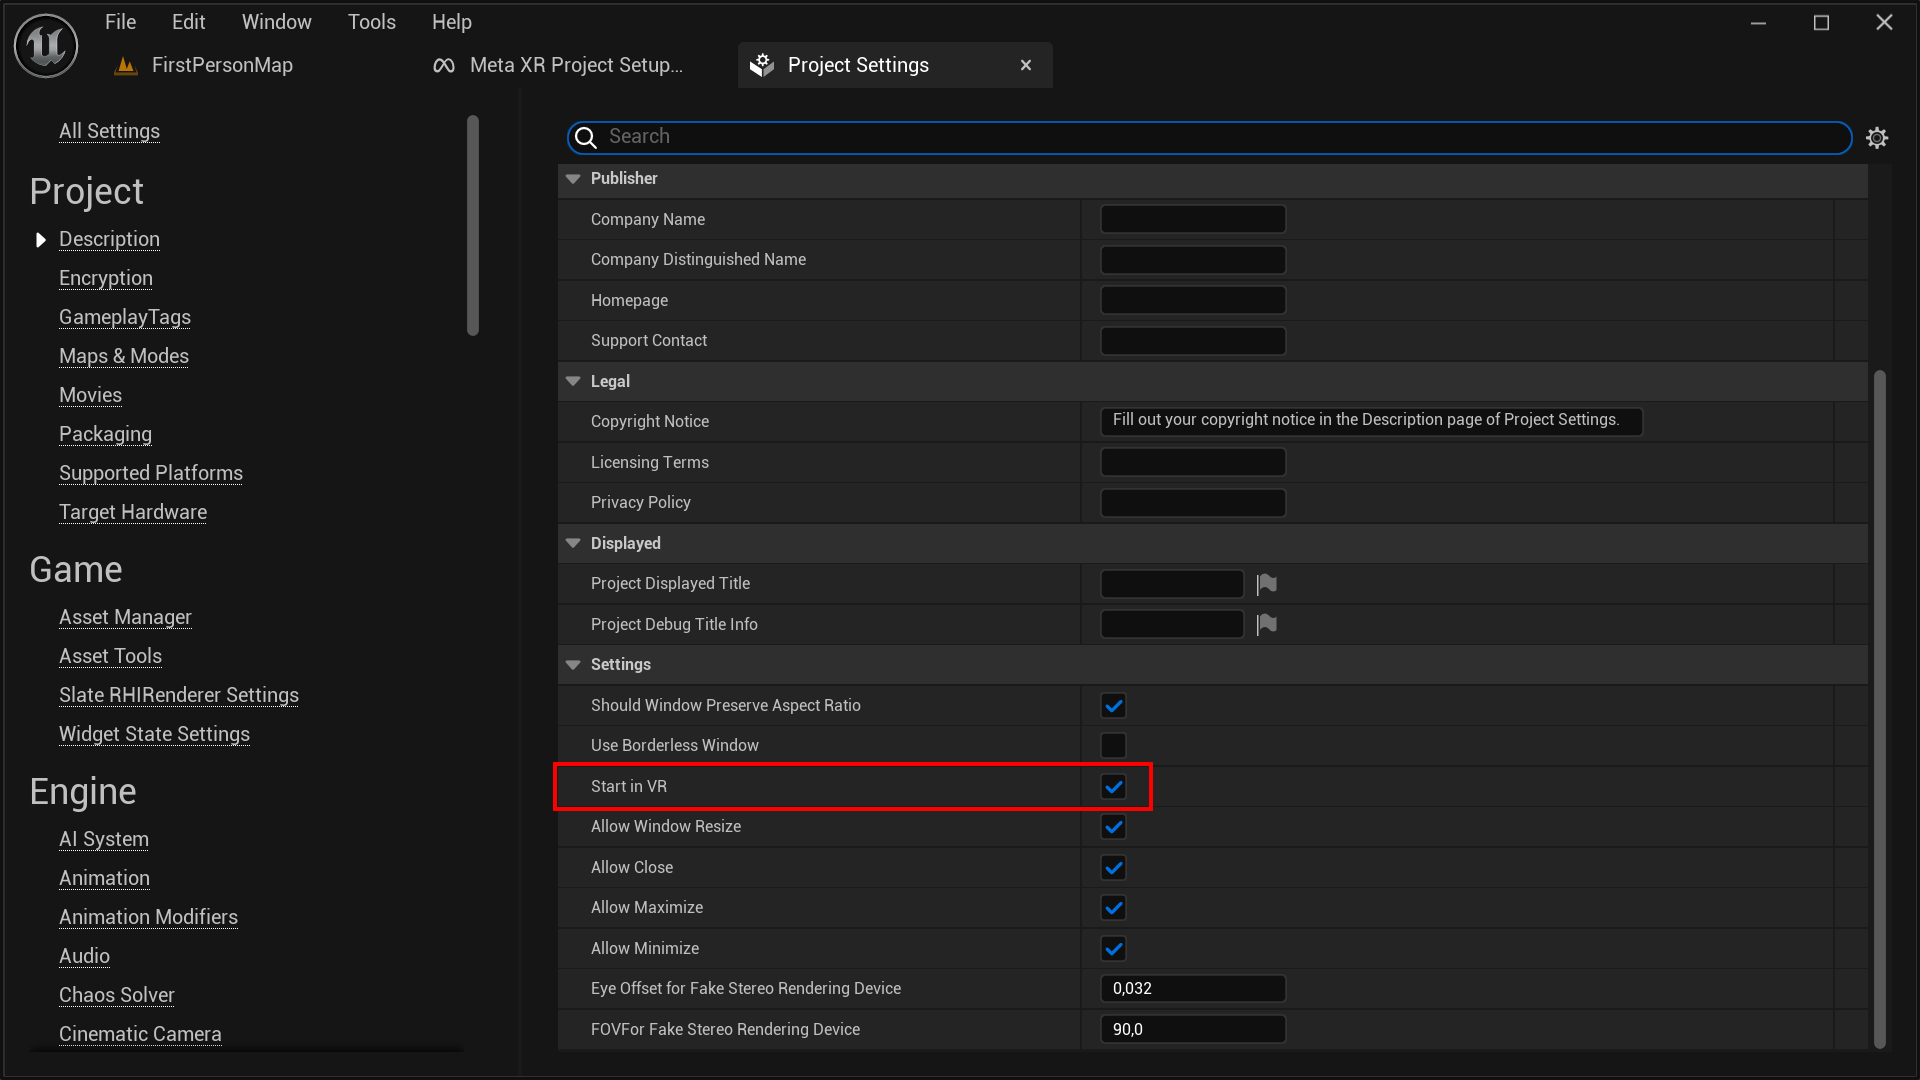Image resolution: width=1920 pixels, height=1080 pixels.
Task: Click the Company Name input field
Action: (1191, 218)
